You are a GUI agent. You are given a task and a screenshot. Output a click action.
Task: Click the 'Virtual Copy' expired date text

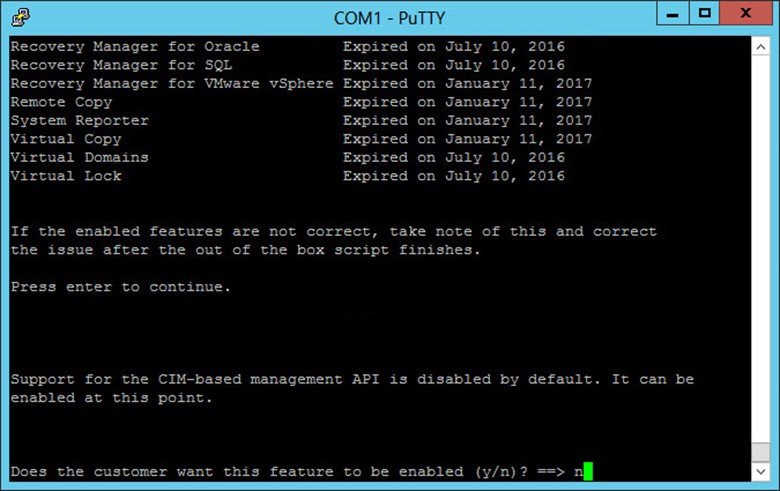point(468,139)
